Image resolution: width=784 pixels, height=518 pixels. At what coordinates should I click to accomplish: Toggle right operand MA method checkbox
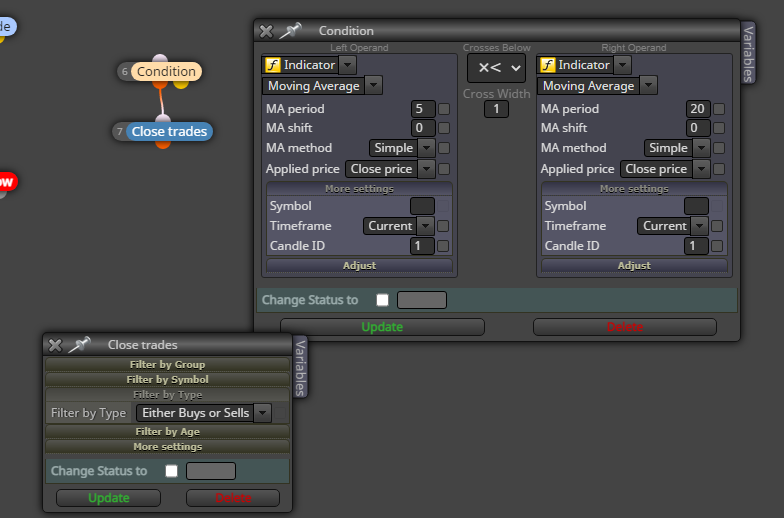[719, 148]
